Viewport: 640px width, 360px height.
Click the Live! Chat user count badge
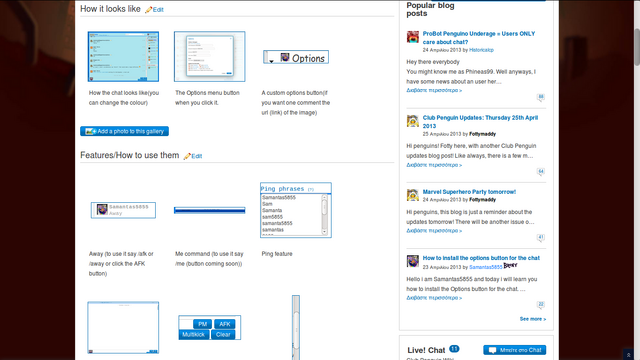[454, 349]
